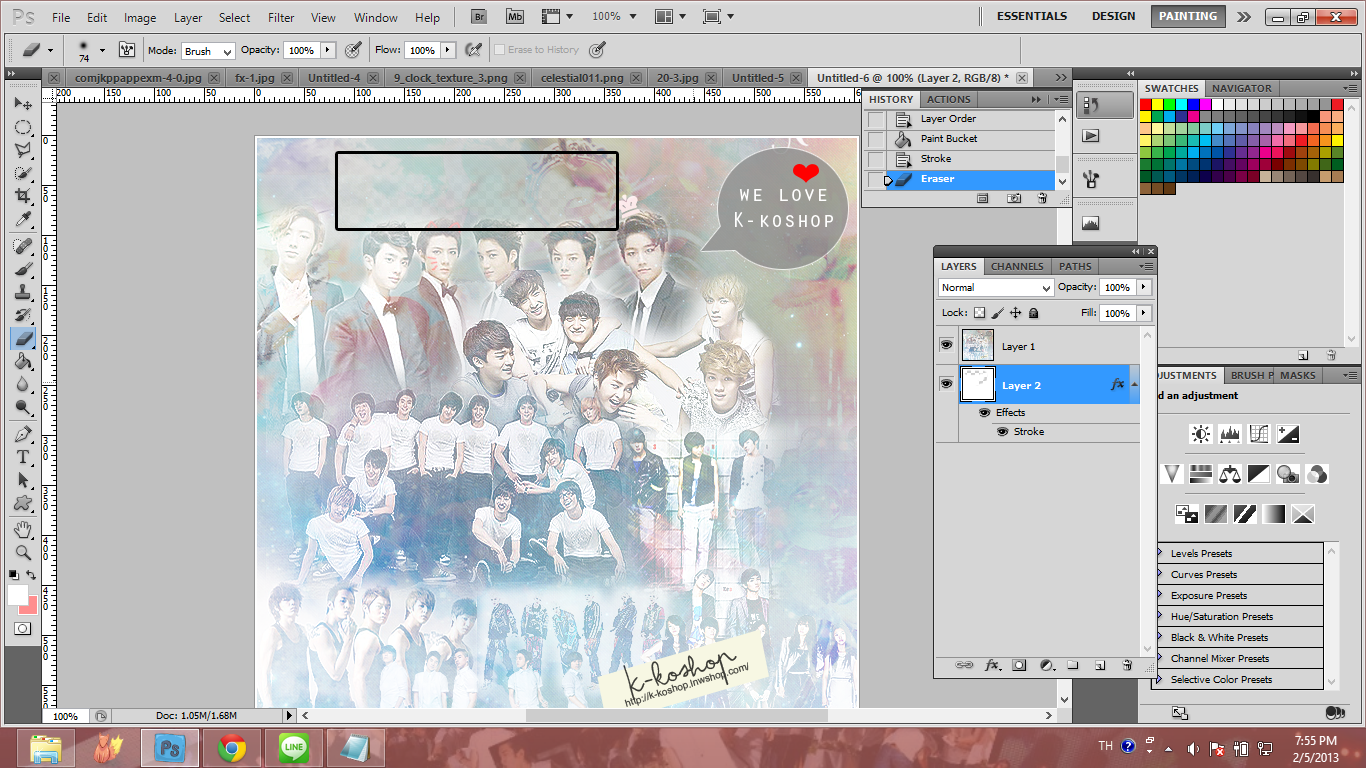
Task: Open the layer blend mode Normal dropdown
Action: [996, 288]
